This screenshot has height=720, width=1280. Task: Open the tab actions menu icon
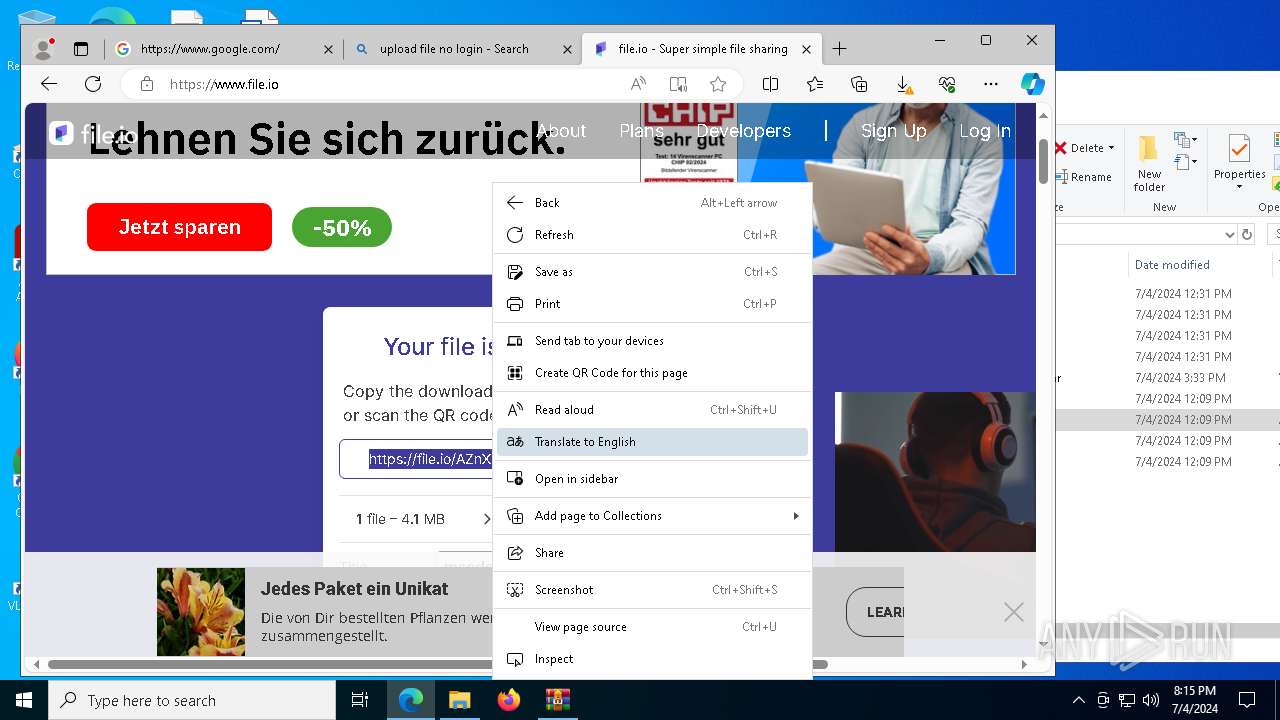[81, 48]
